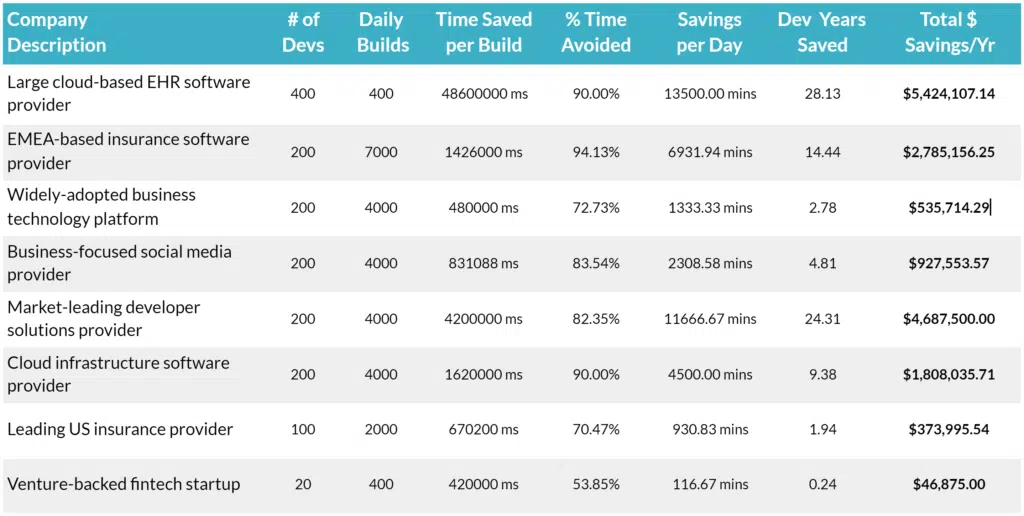The width and height of the screenshot is (1024, 516).
Task: Click the 670200 ms time saved cell
Action: click(484, 430)
